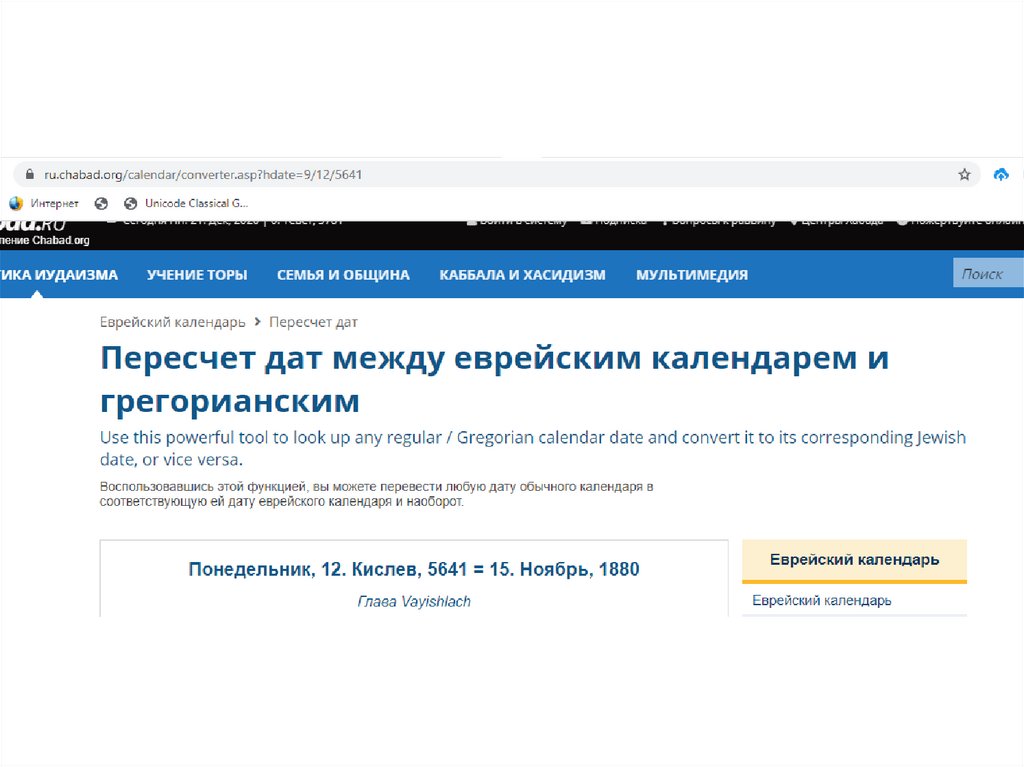Screen dimensions: 1024x767
Task: Open the Интернет bookmark
Action: [44, 203]
